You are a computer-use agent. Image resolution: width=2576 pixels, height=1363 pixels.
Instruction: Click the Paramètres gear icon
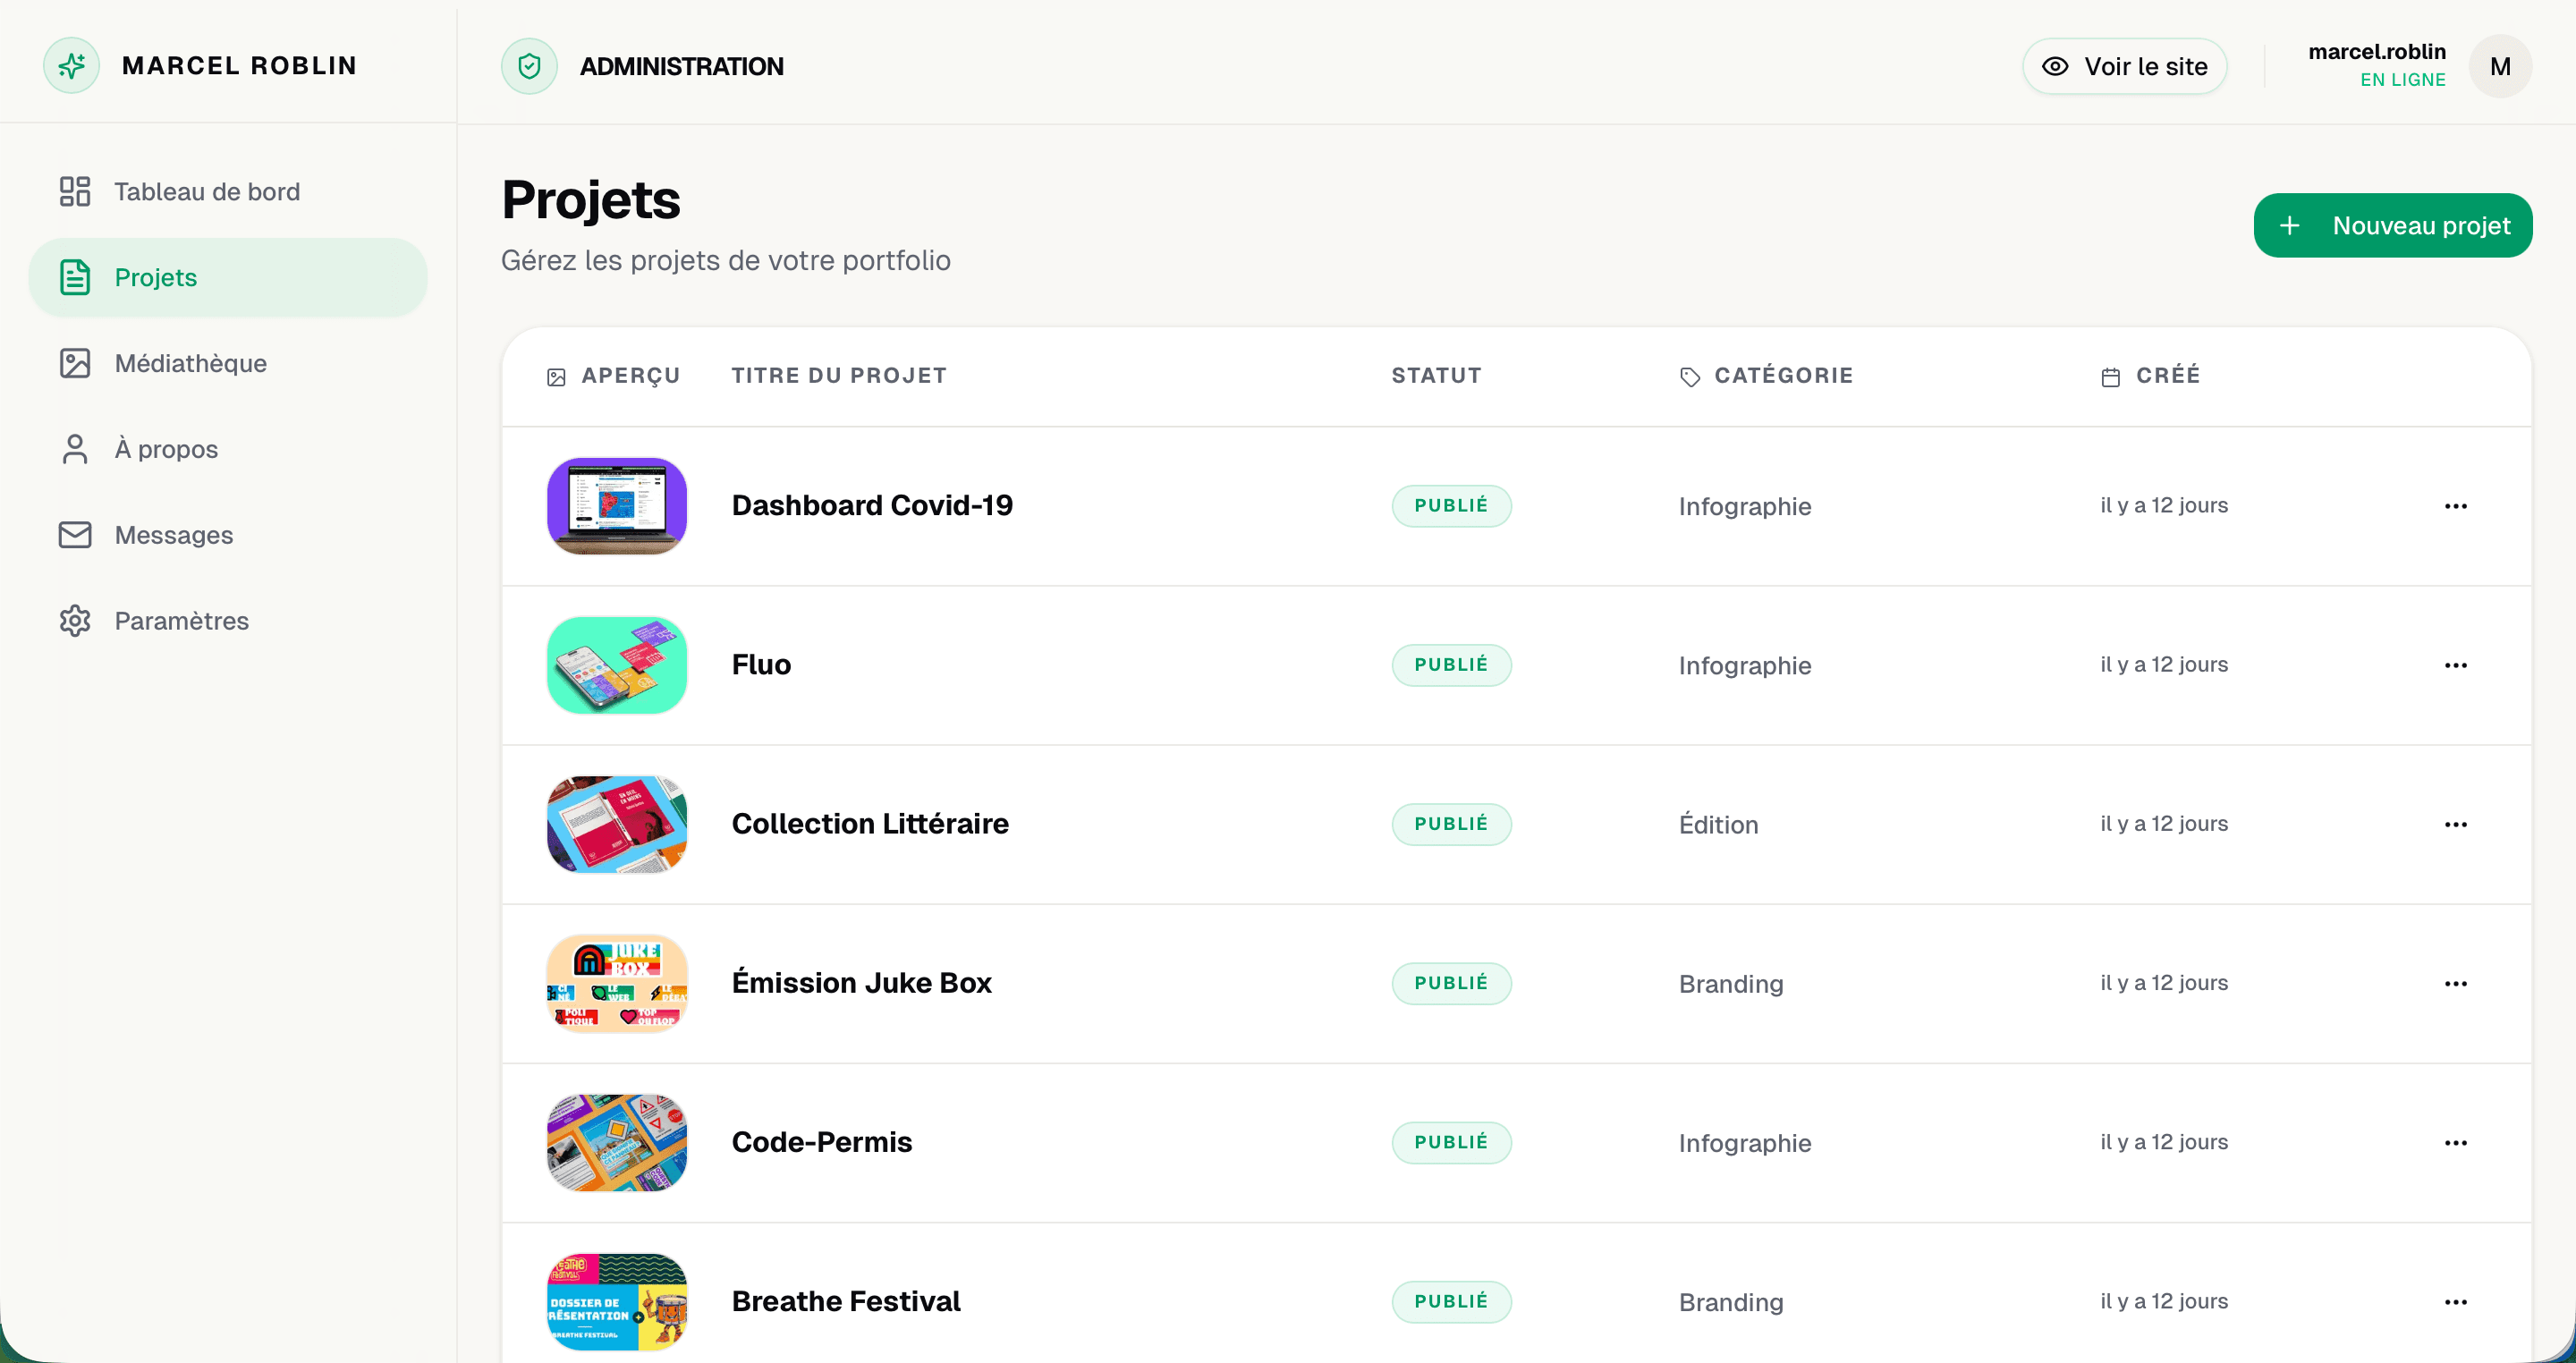pyautogui.click(x=75, y=621)
